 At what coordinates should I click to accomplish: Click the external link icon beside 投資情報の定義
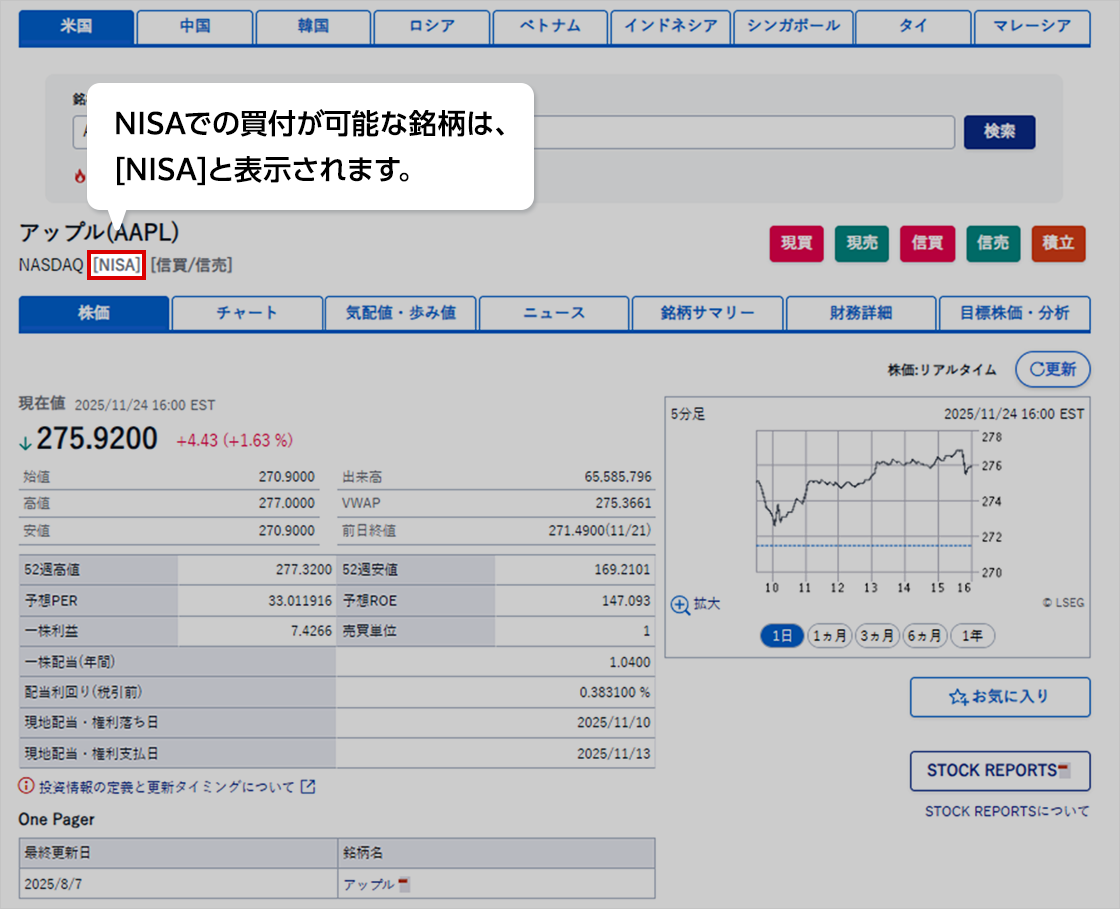308,787
